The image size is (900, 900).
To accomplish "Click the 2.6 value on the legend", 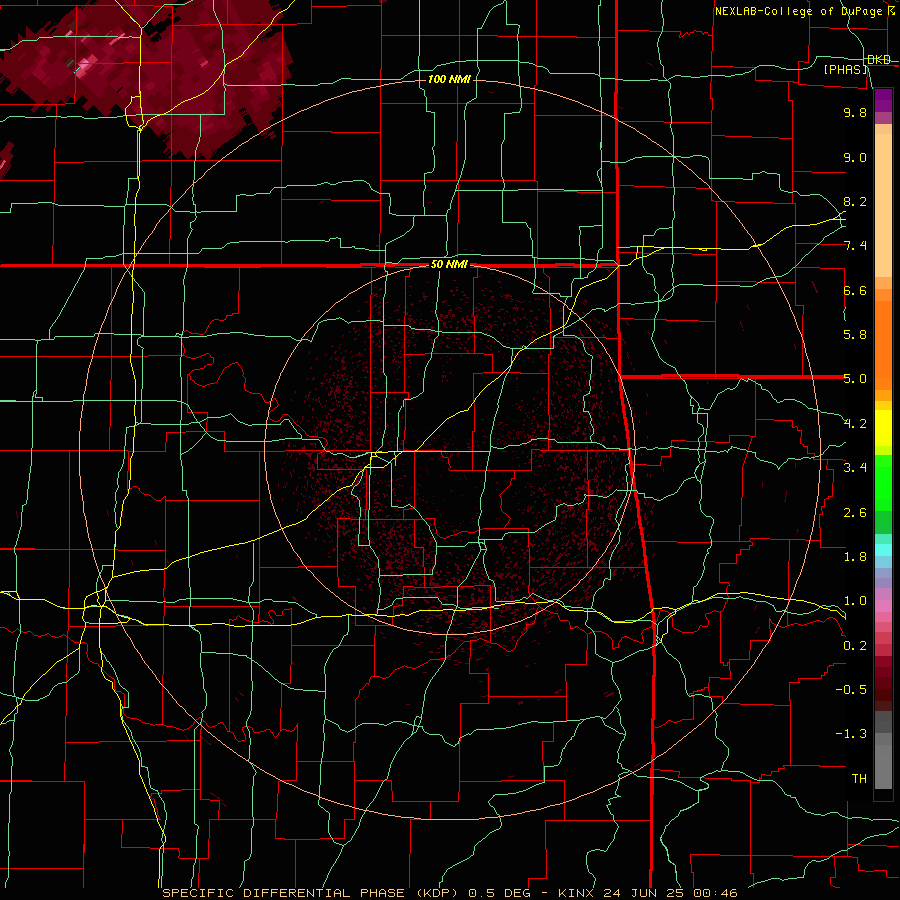I will [x=855, y=513].
